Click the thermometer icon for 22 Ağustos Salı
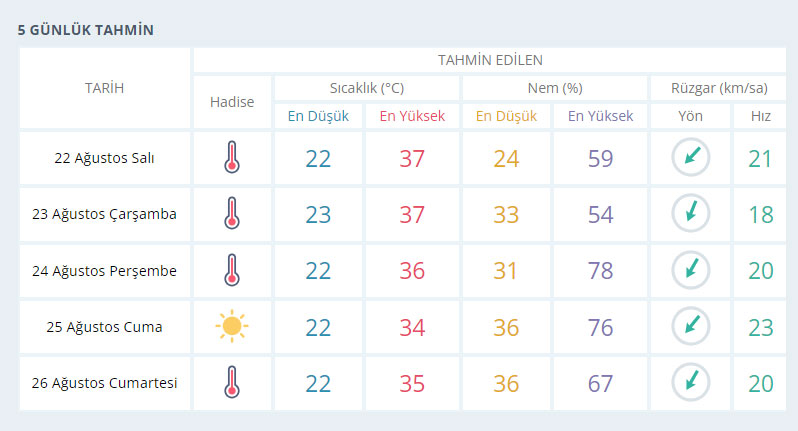Image resolution: width=798 pixels, height=431 pixels. (x=232, y=157)
